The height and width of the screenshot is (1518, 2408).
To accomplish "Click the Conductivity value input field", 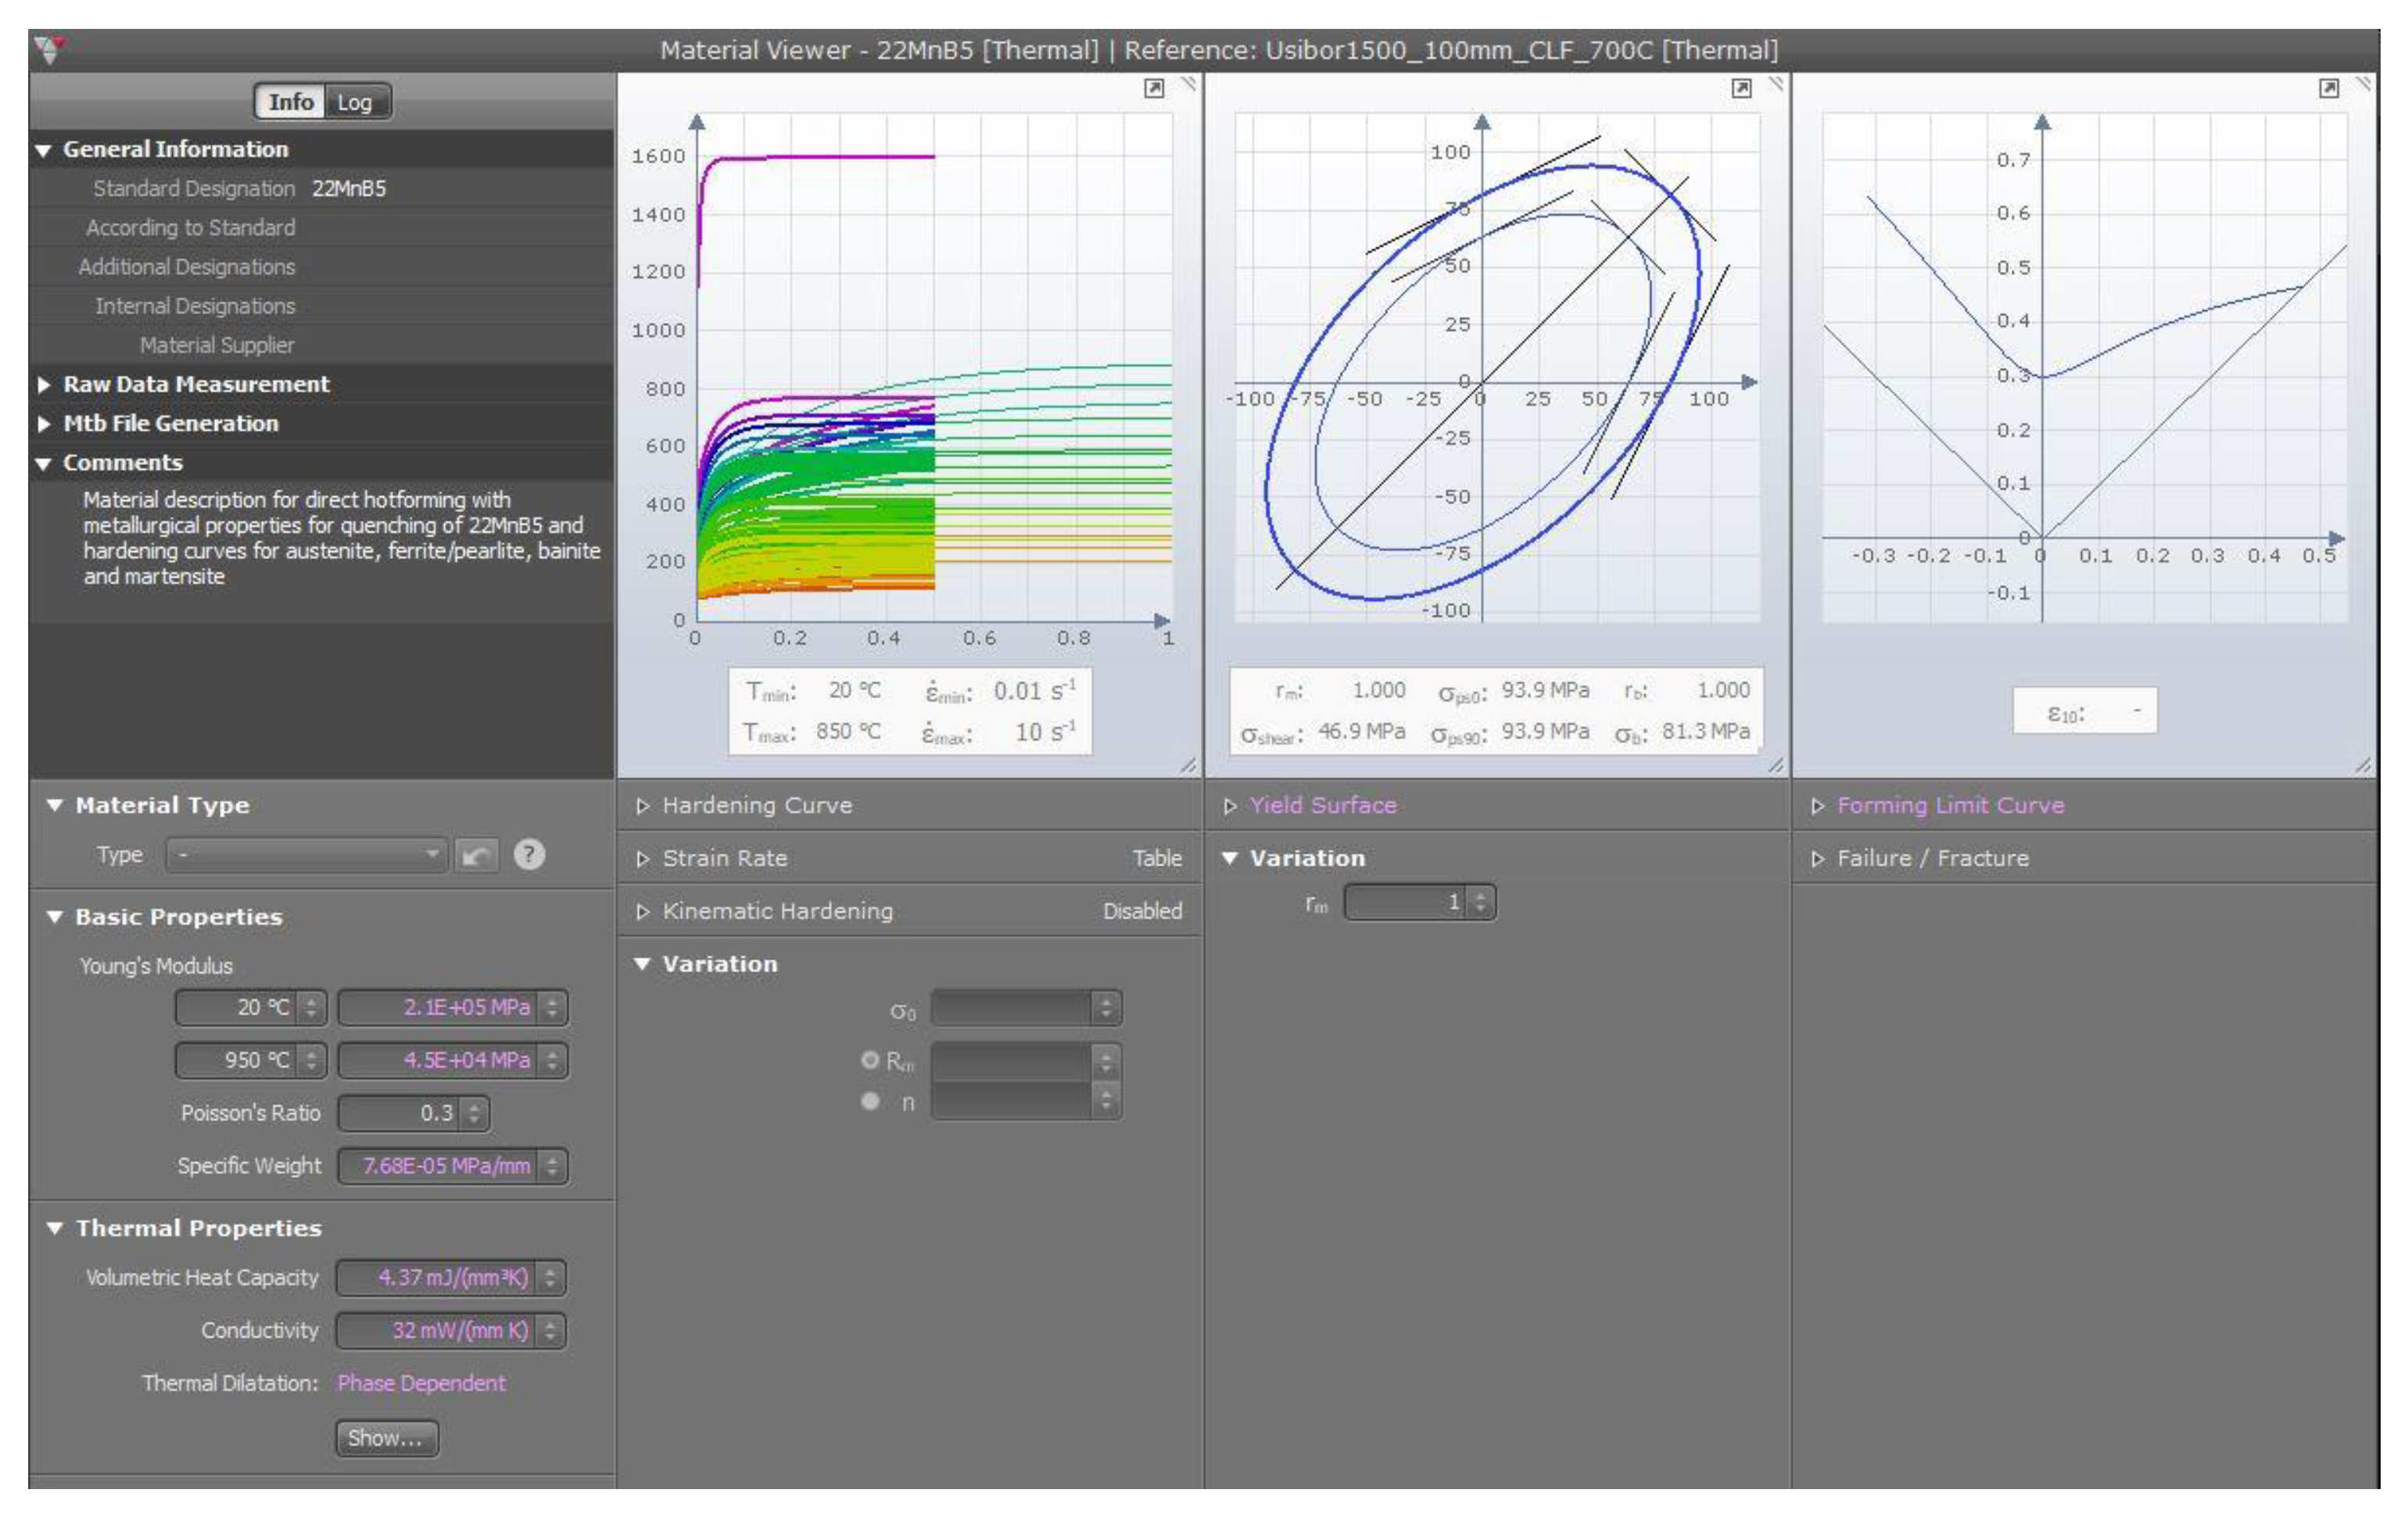I will click(x=436, y=1330).
